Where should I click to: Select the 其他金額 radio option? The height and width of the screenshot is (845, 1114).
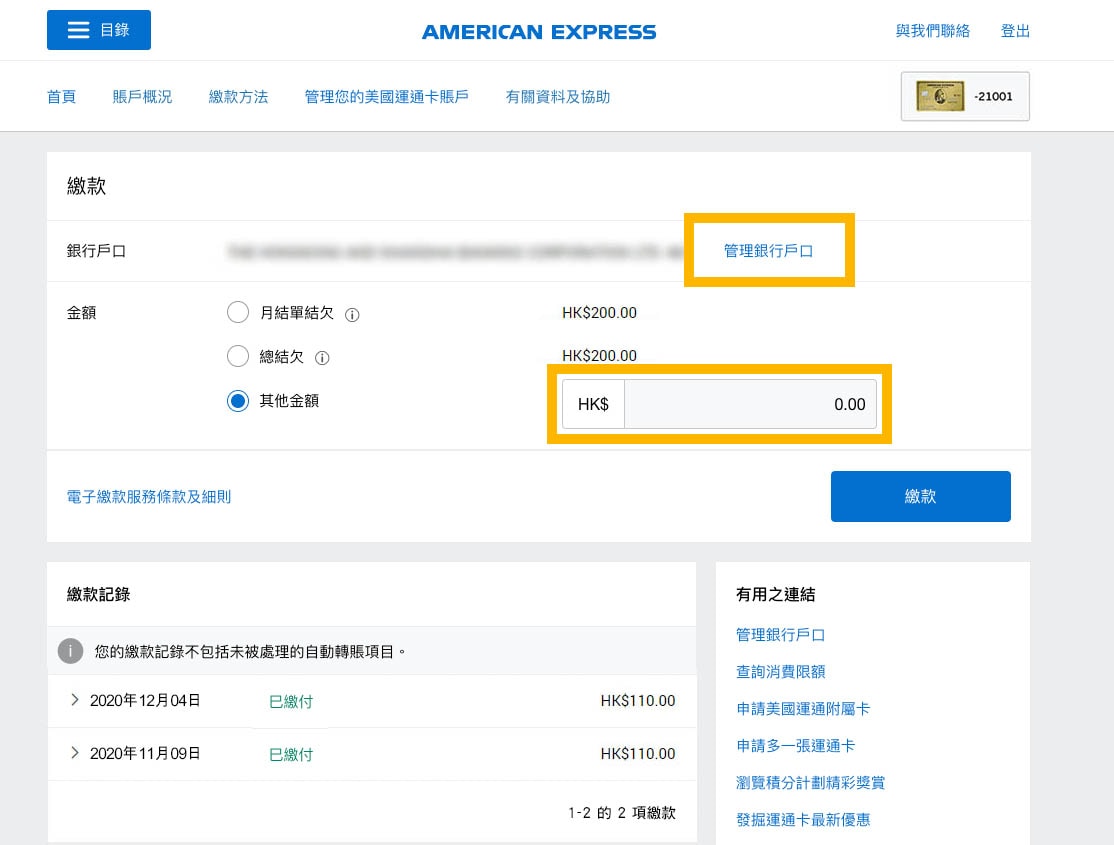[x=238, y=401]
